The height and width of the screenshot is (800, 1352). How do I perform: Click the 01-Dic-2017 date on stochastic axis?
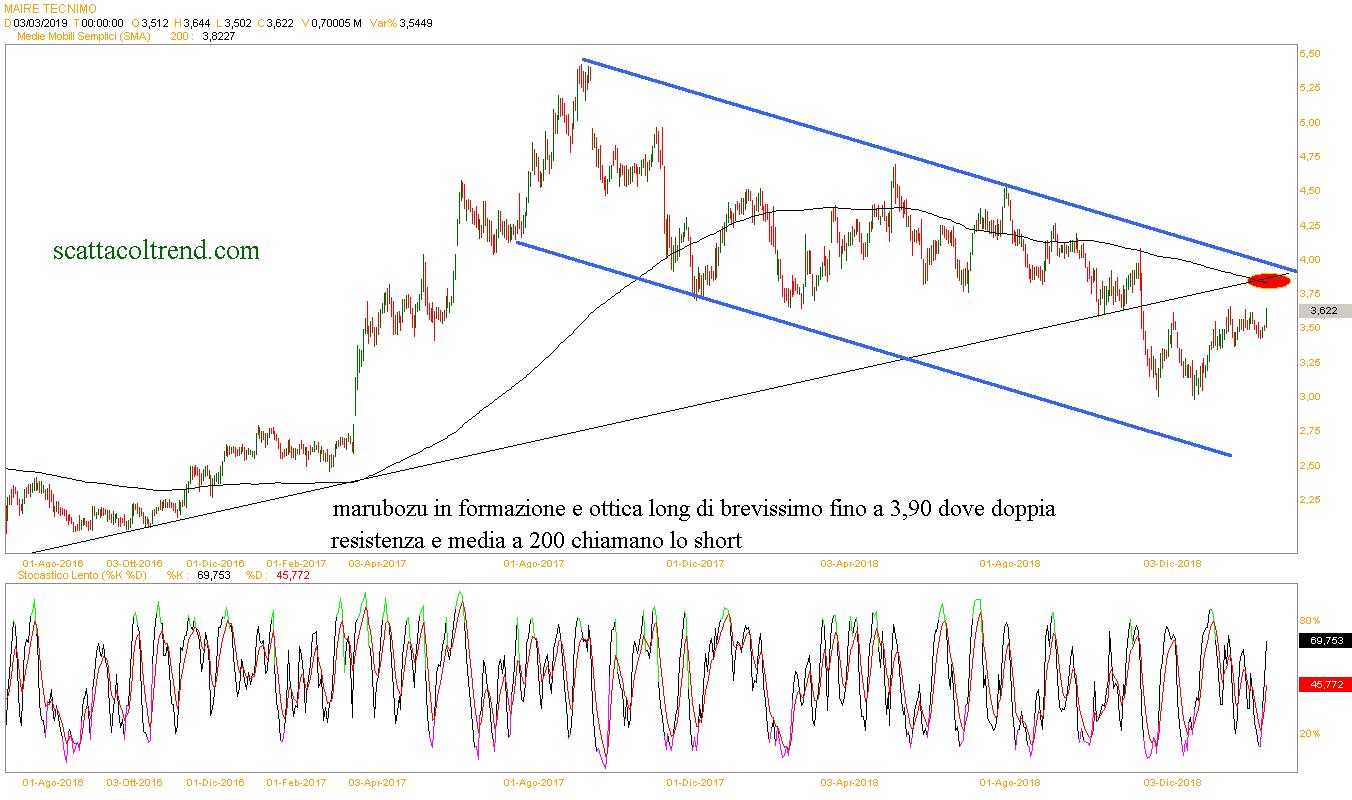tap(696, 782)
